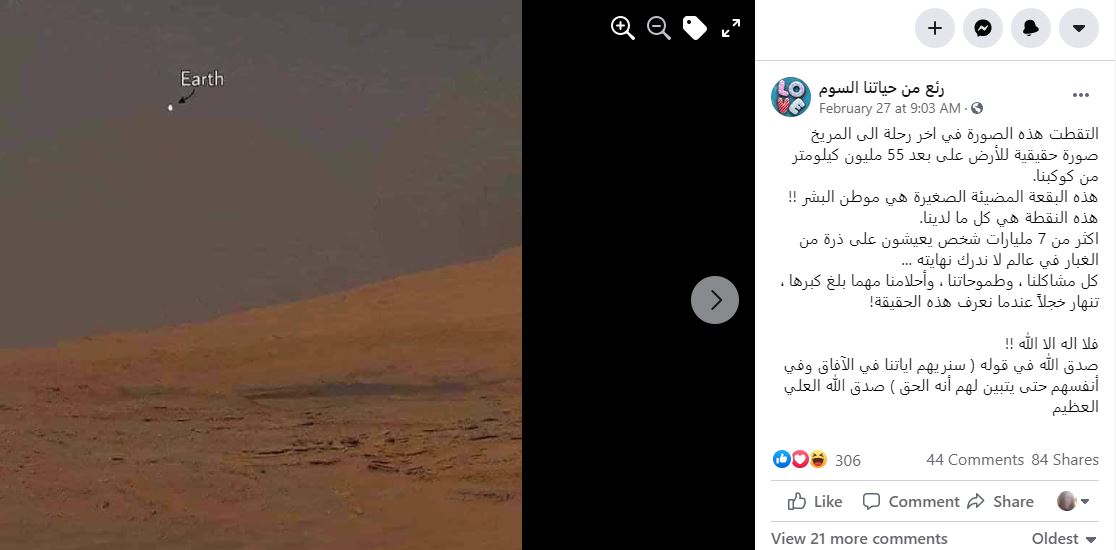This screenshot has width=1116, height=550.
Task: Open the account dropdown arrow
Action: pyautogui.click(x=1079, y=28)
